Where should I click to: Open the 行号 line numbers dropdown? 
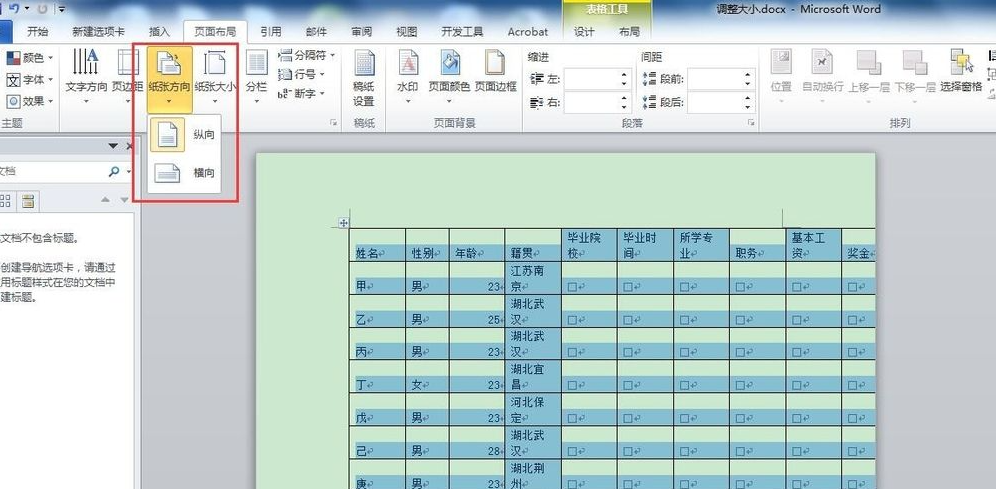302,74
